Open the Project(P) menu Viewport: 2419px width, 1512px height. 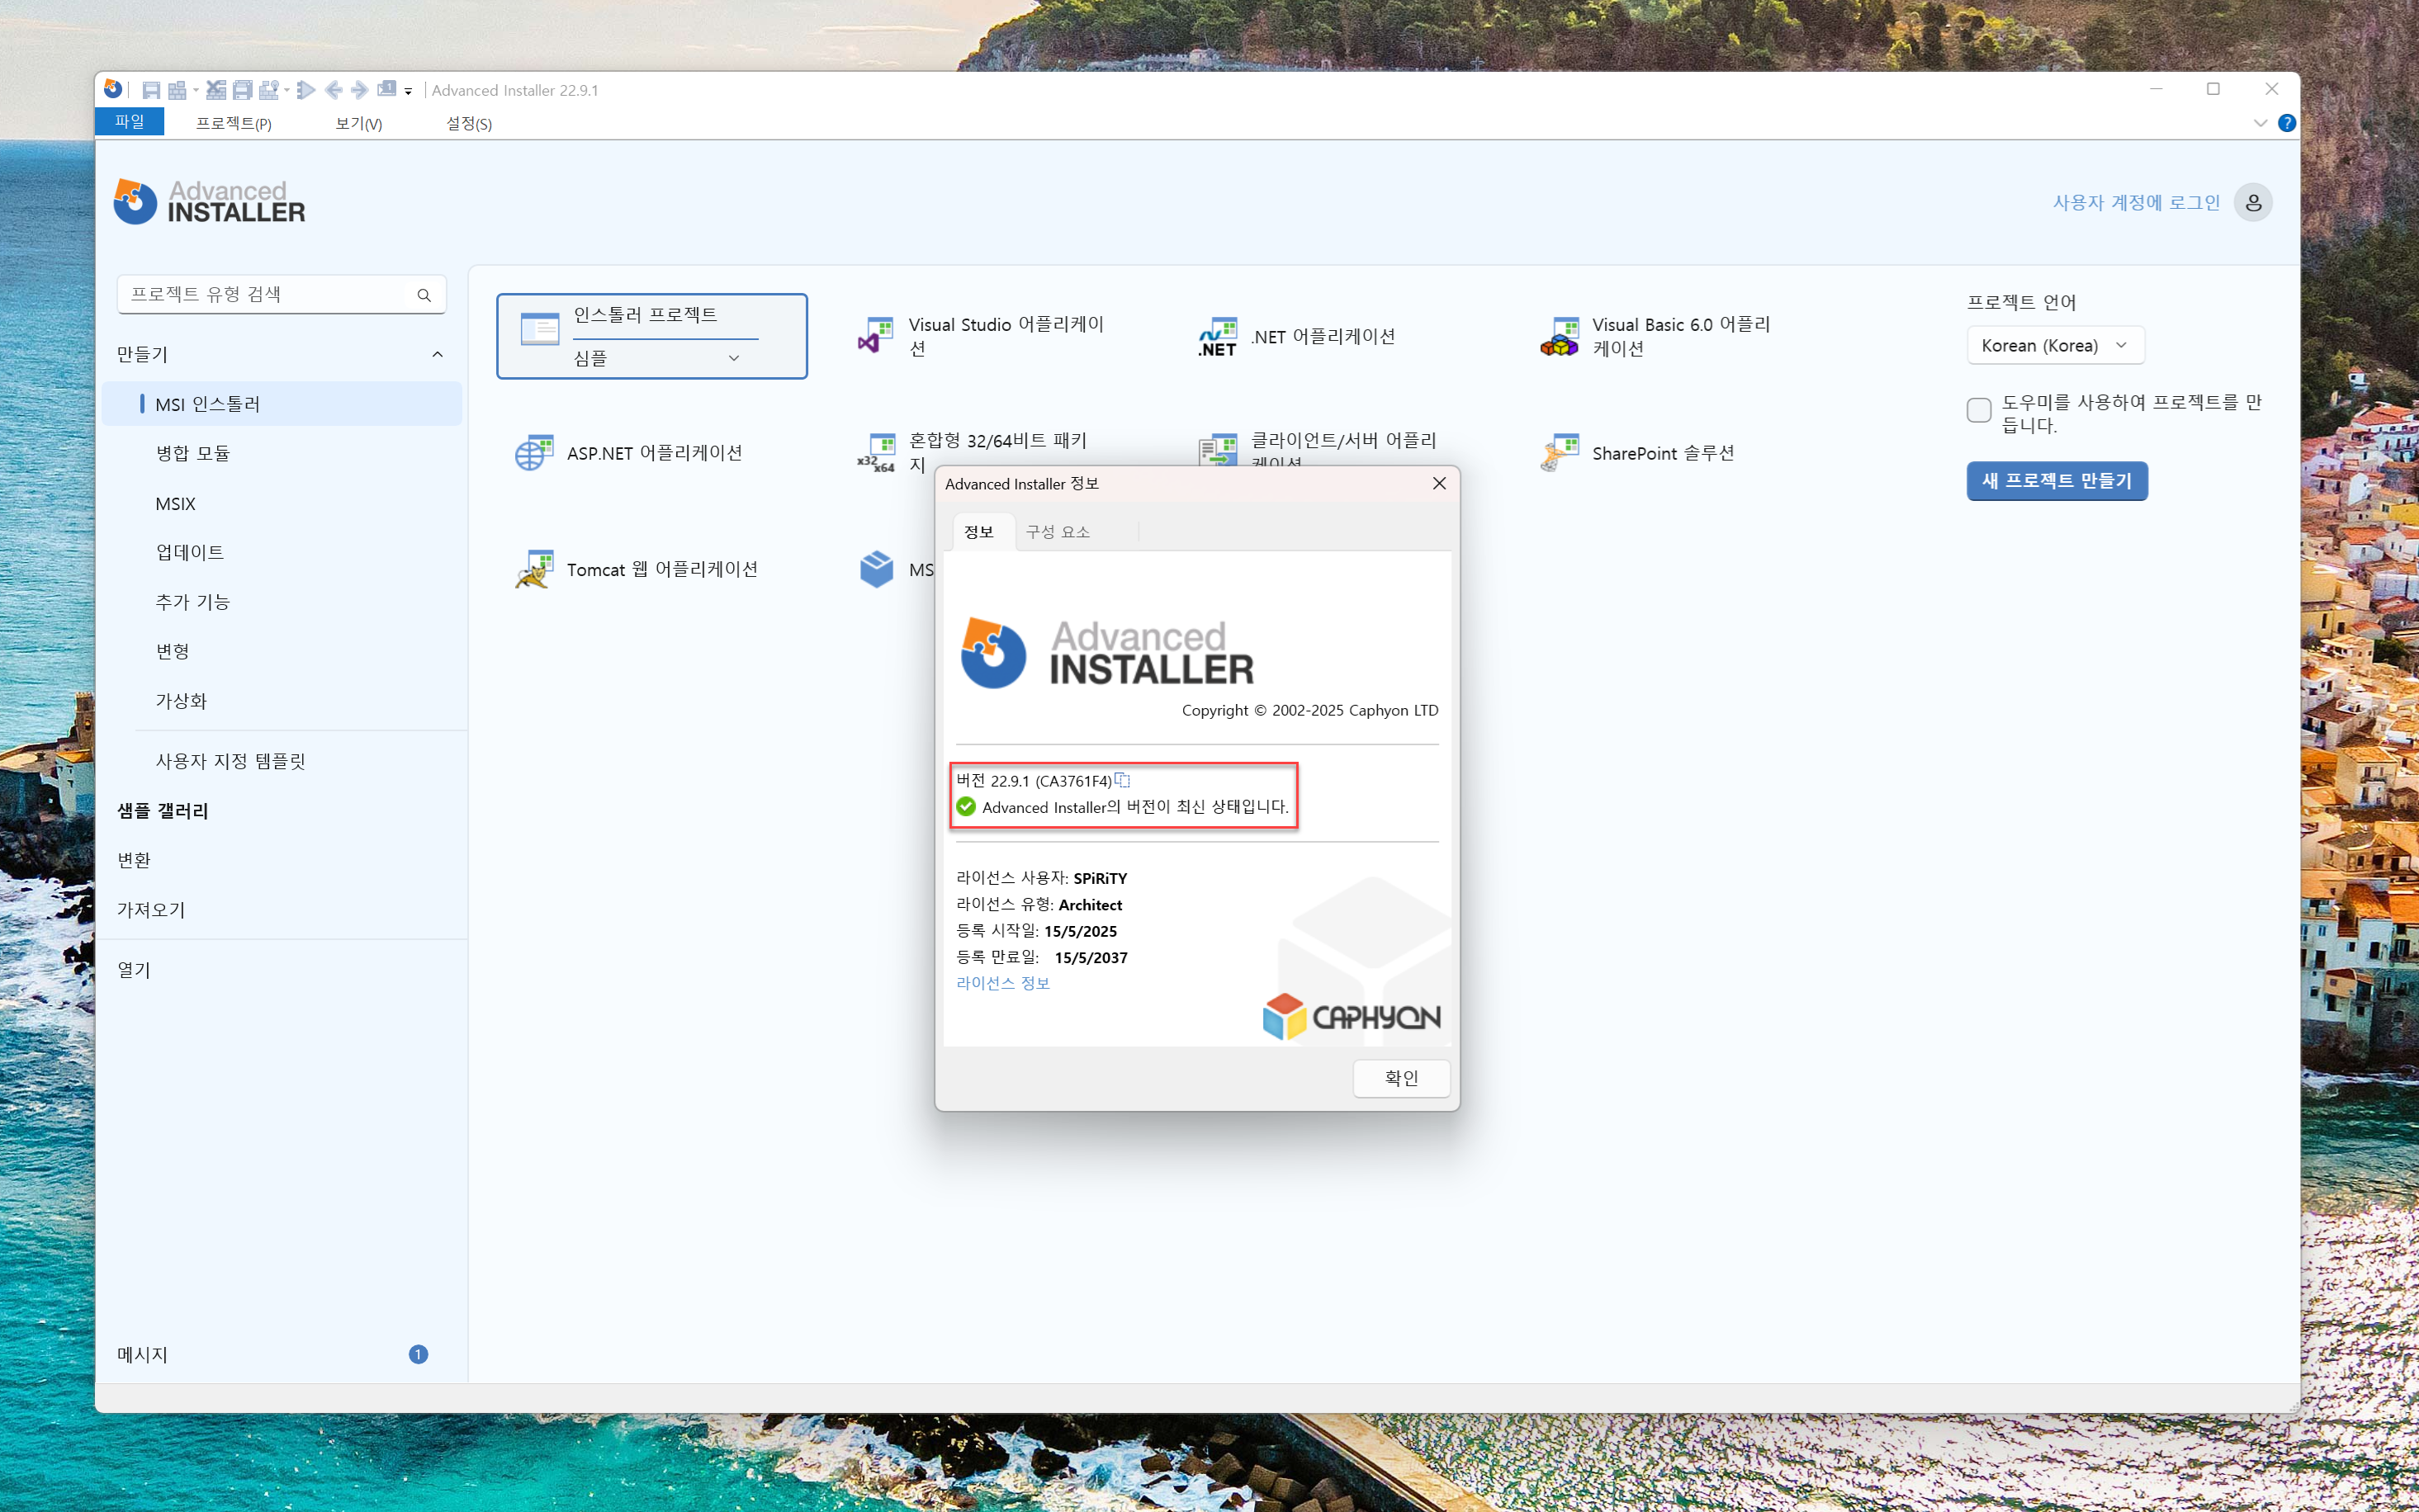point(233,123)
